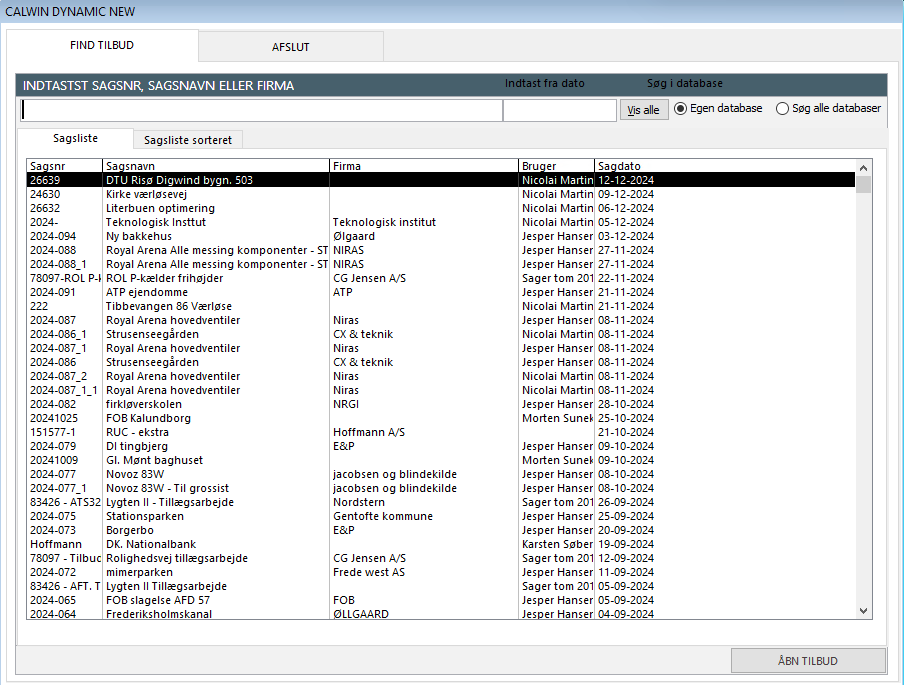Focus the sagsnr/sagsnavn search field

[x=261, y=110]
